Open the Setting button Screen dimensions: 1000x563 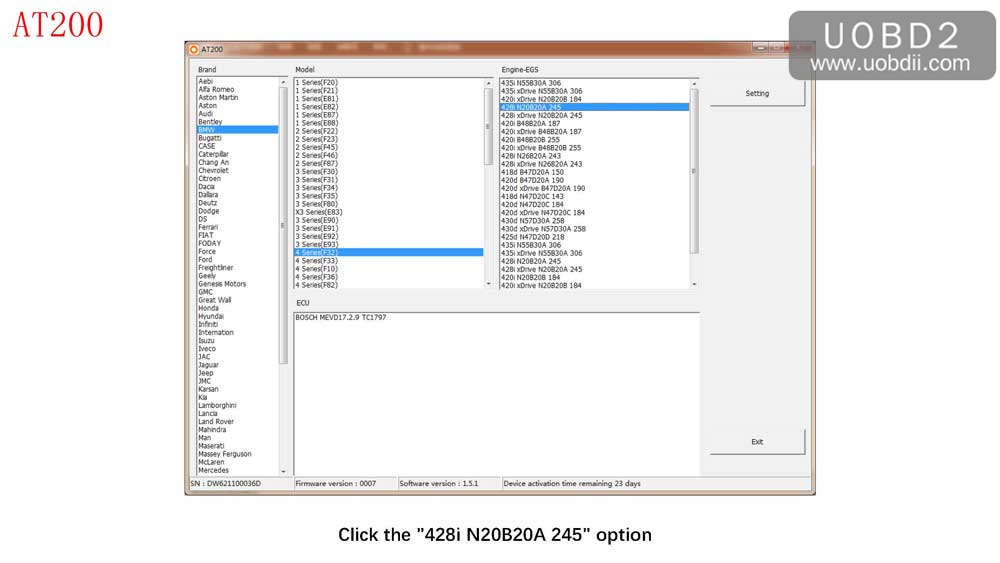click(x=757, y=93)
